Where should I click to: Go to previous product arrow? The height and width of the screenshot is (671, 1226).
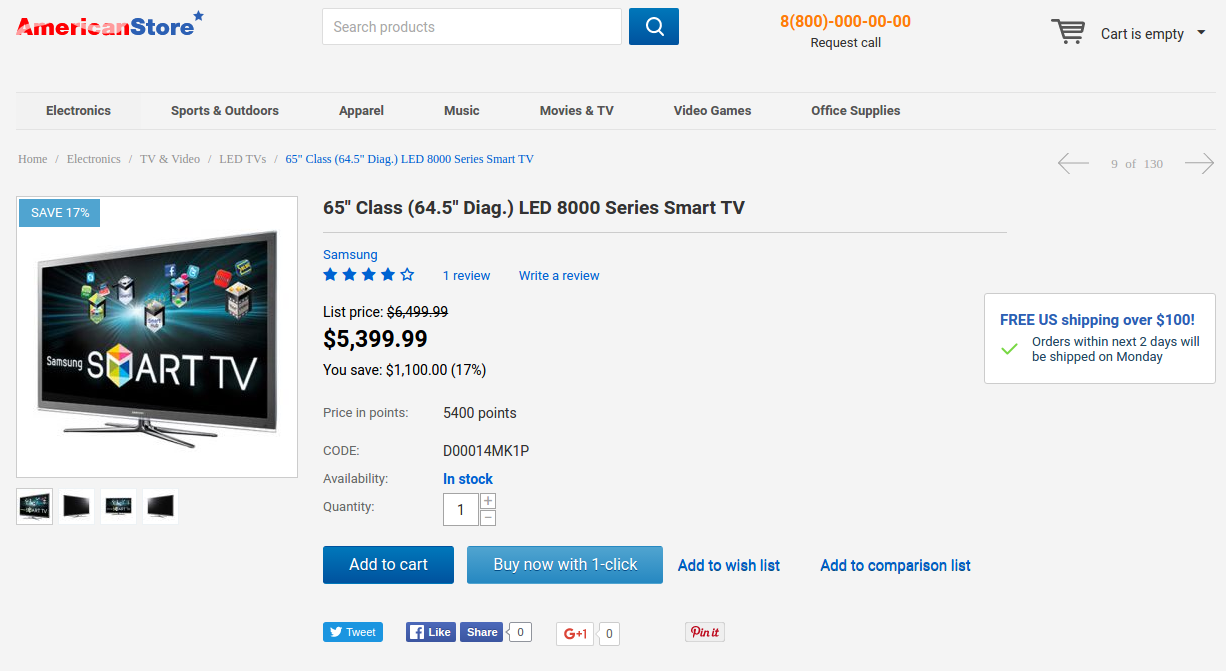click(x=1073, y=163)
